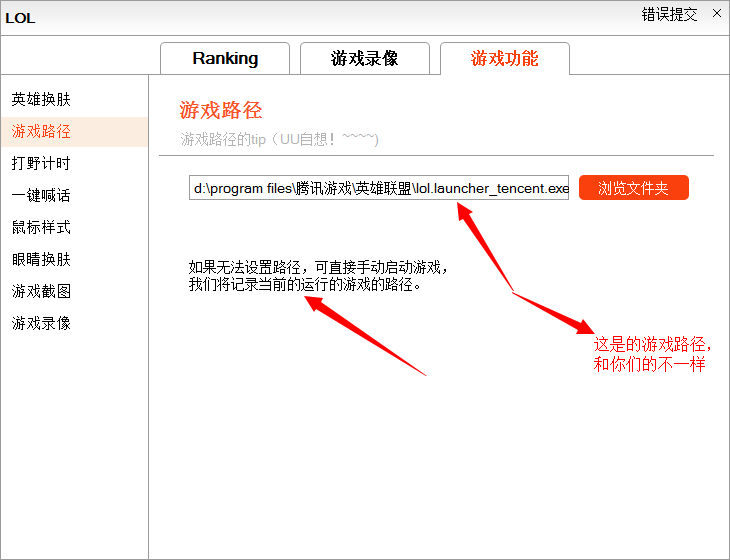Image resolution: width=730 pixels, height=560 pixels.
Task: Choose 鼠标样式 from the sidebar
Action: click(41, 228)
